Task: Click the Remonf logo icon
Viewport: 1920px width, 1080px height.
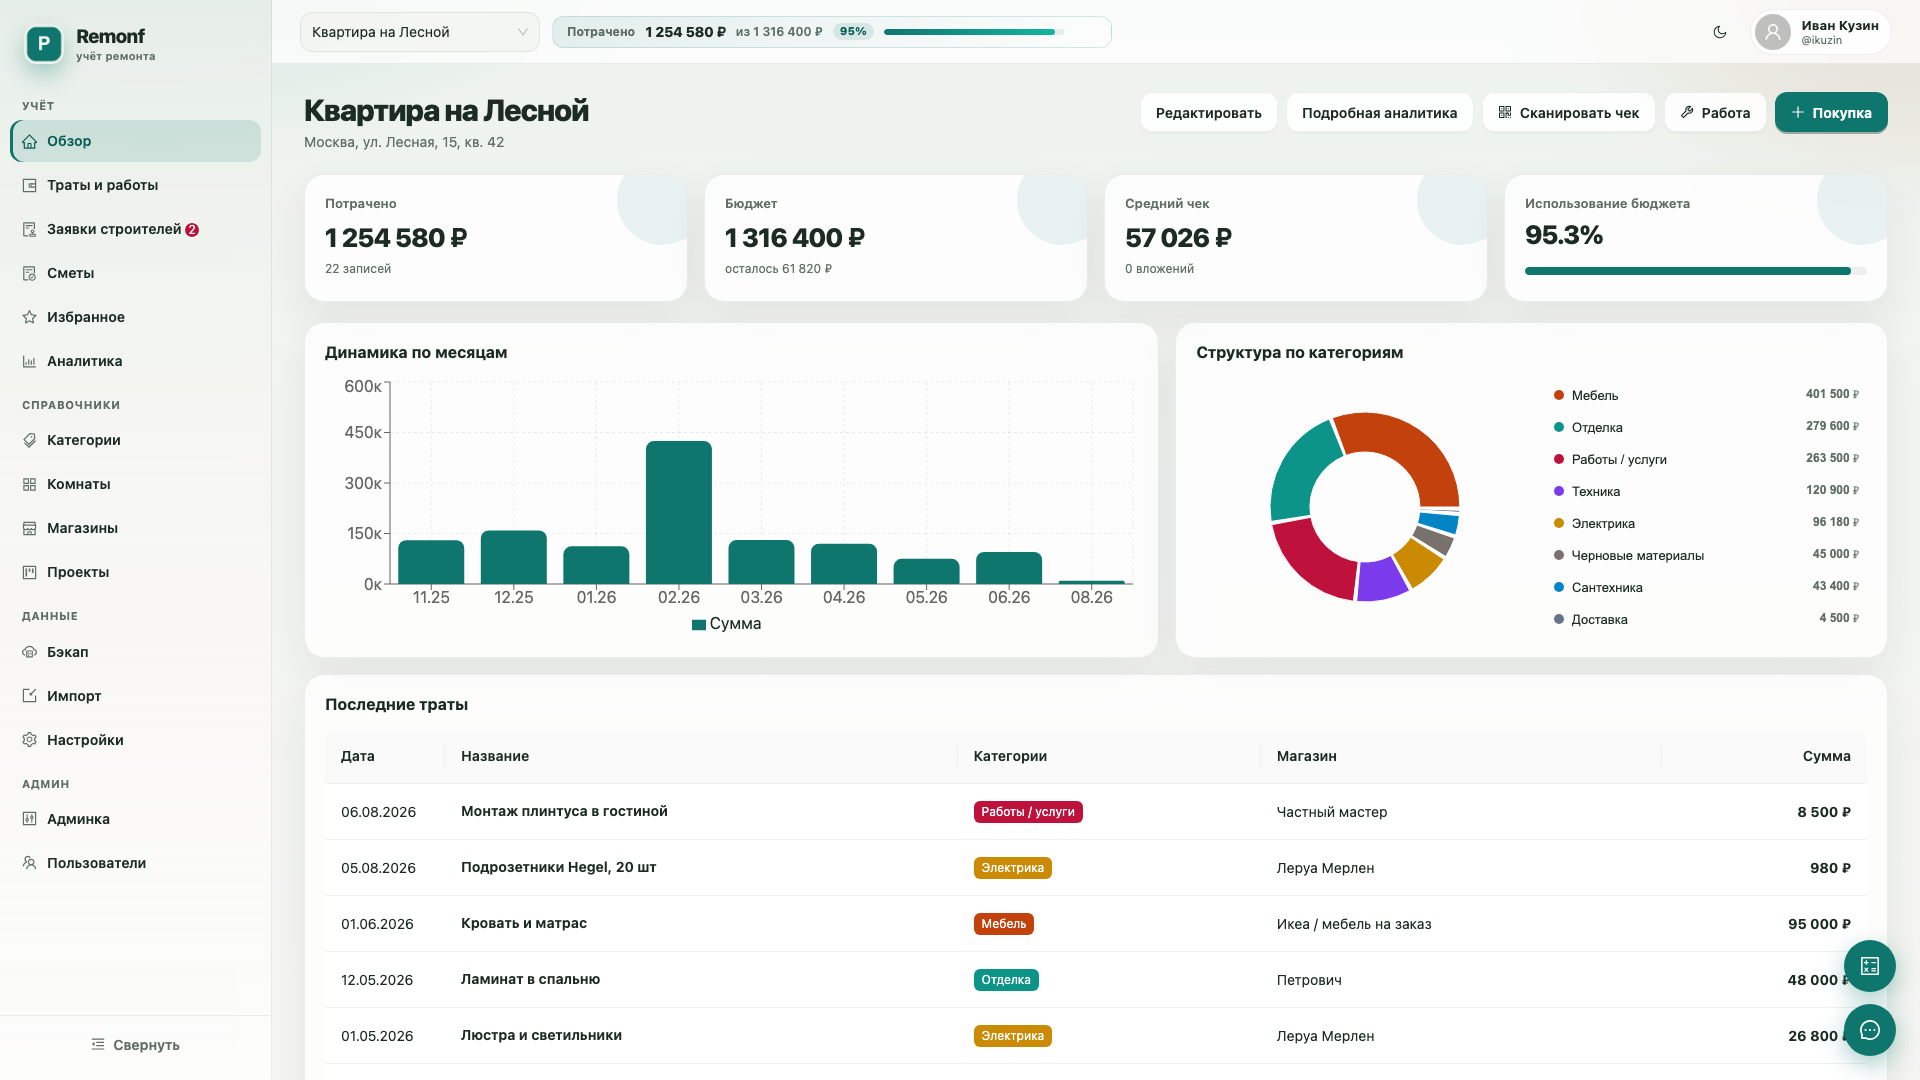Action: point(44,43)
